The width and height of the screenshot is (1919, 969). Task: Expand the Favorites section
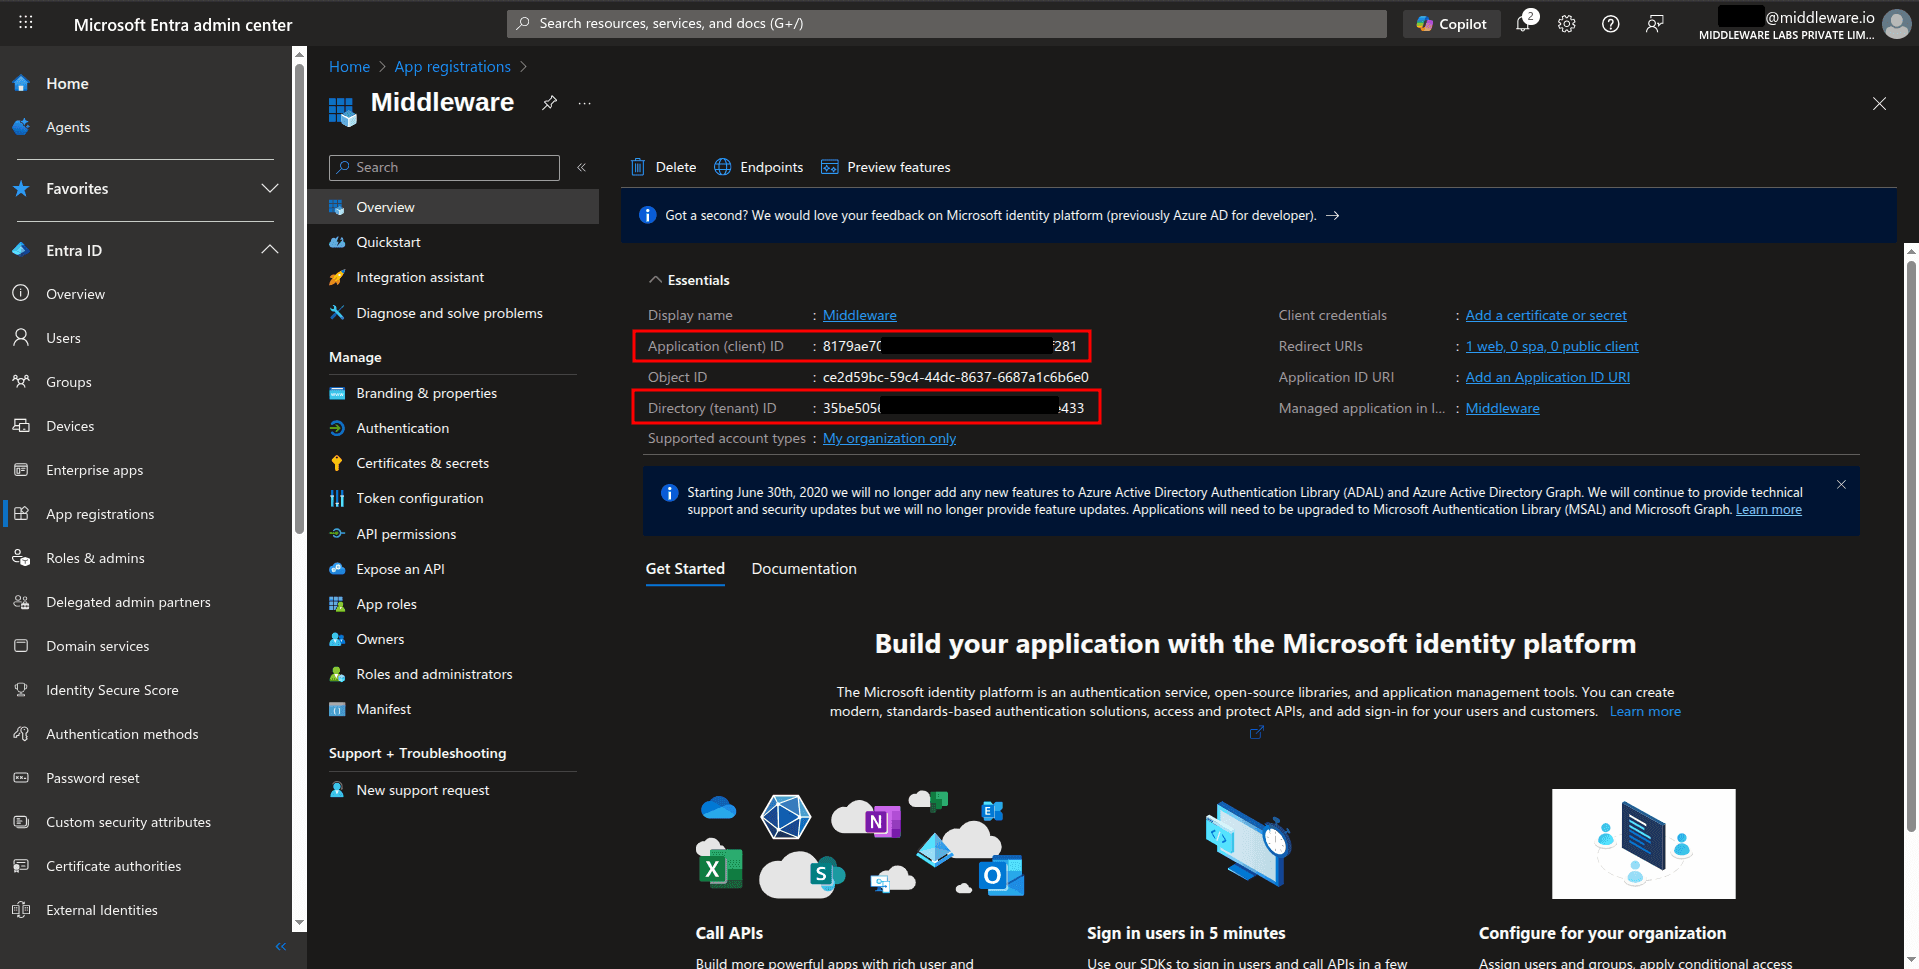pos(269,188)
